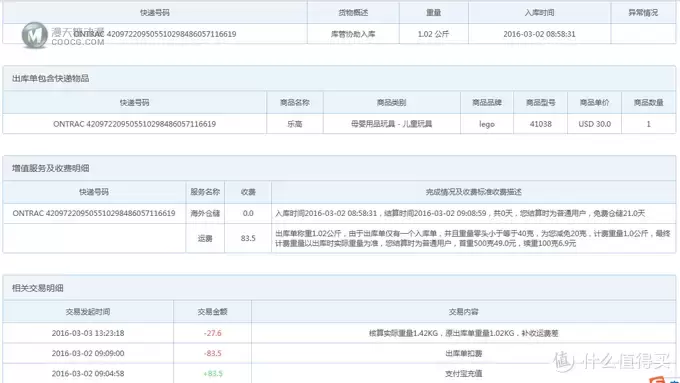680x383 pixels.
Task: Select the ONTRAC tracking number in the '海外仓储' row
Action: point(94,213)
